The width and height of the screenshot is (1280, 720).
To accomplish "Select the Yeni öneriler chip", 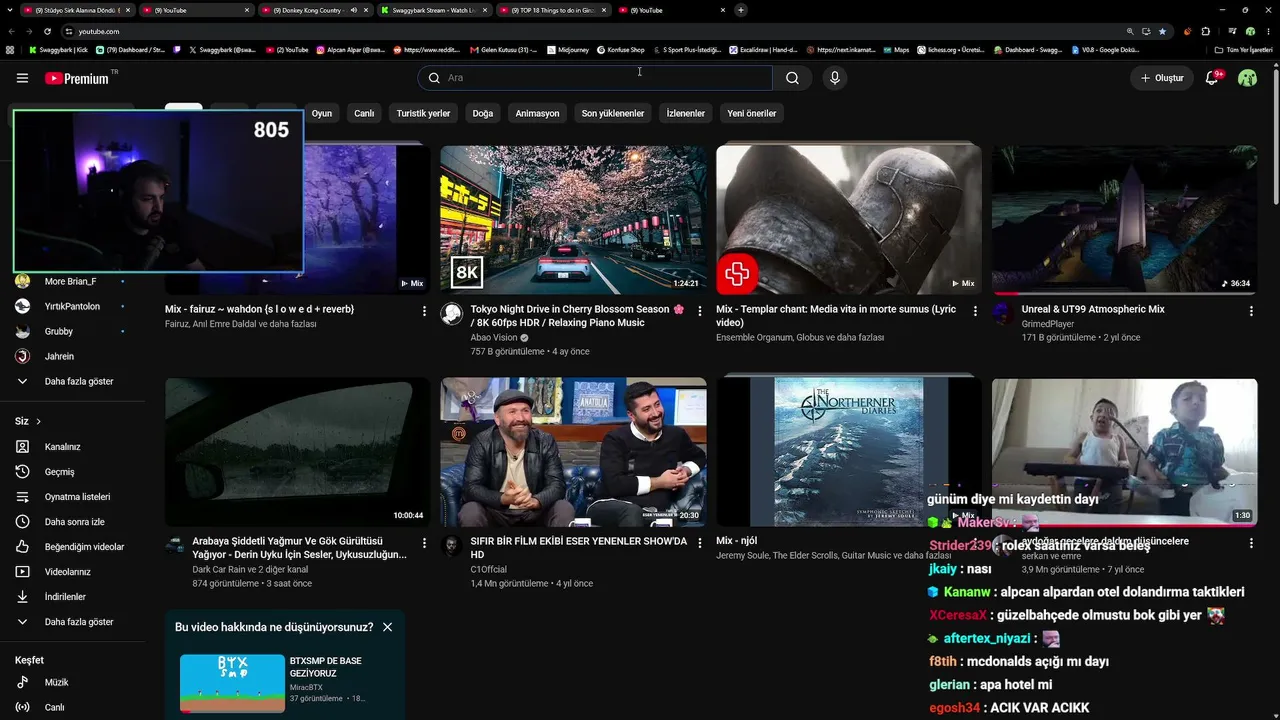I will point(752,113).
